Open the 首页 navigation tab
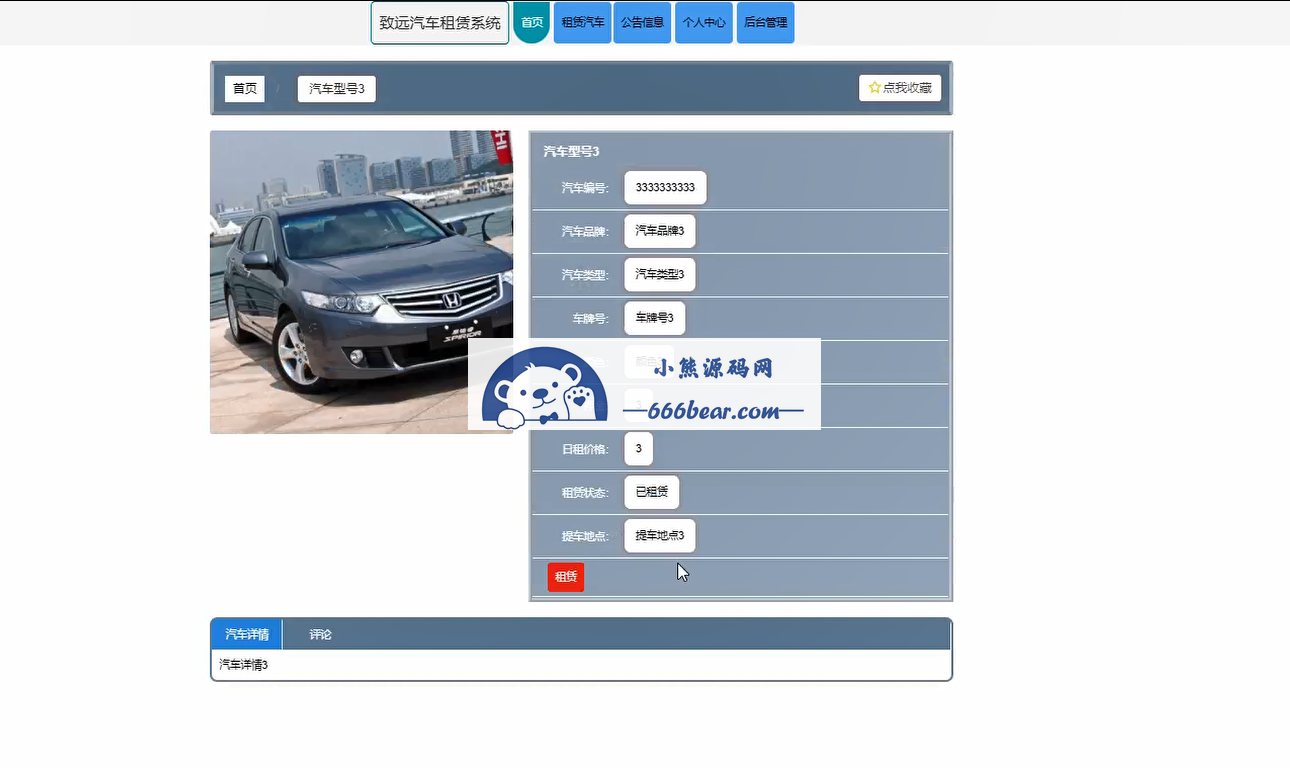Image resolution: width=1290 pixels, height=768 pixels. coord(532,22)
